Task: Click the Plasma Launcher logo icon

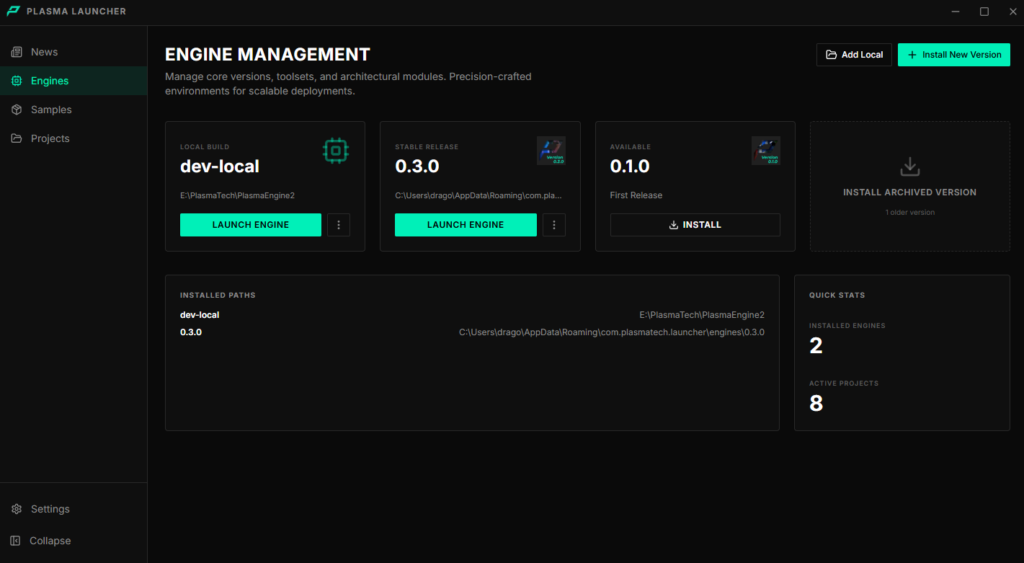Action: 13,11
